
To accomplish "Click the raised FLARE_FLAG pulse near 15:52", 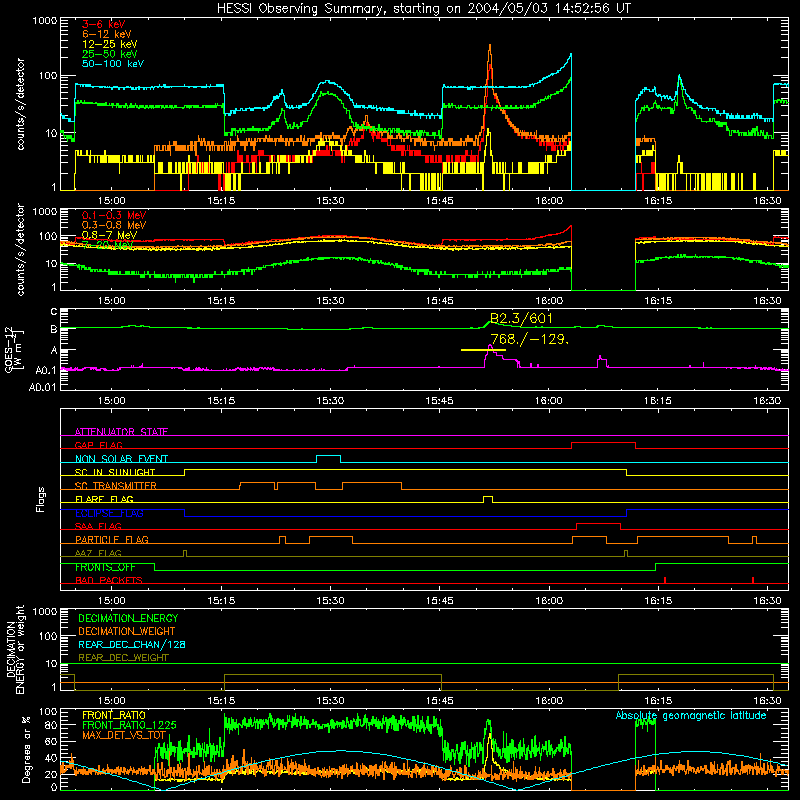I will pyautogui.click(x=488, y=497).
